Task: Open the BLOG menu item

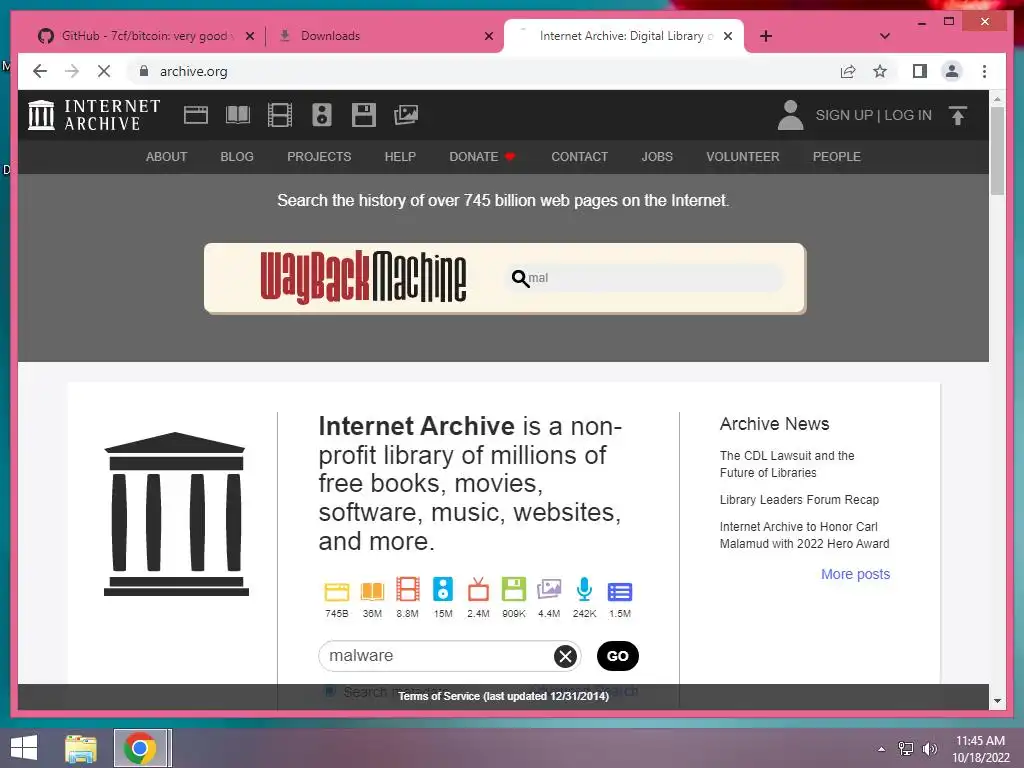Action: tap(237, 157)
